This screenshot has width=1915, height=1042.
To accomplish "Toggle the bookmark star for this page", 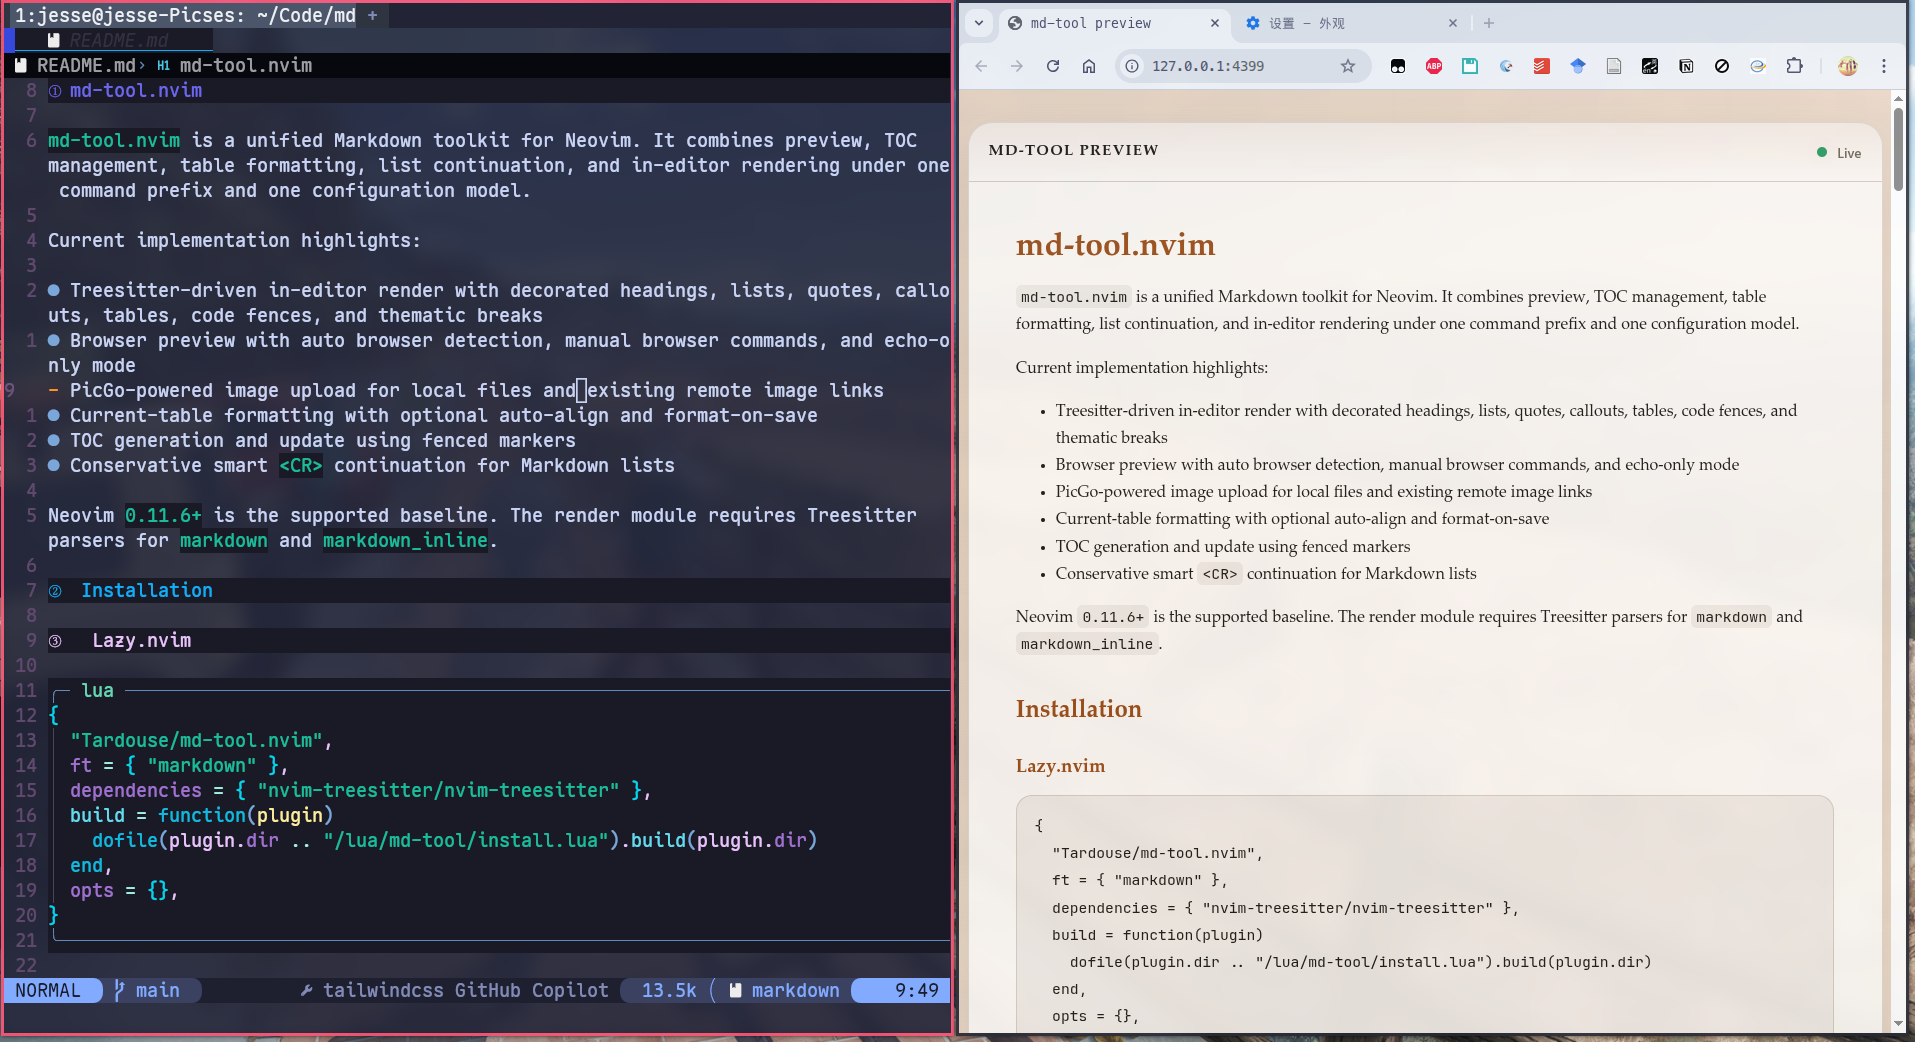I will [1348, 66].
